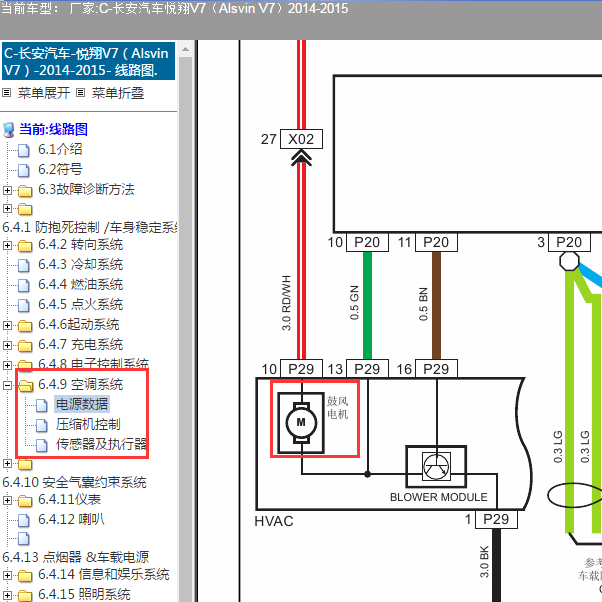Click the BLOWER MODULE transistor symbol
The height and width of the screenshot is (602, 602).
coord(436,466)
